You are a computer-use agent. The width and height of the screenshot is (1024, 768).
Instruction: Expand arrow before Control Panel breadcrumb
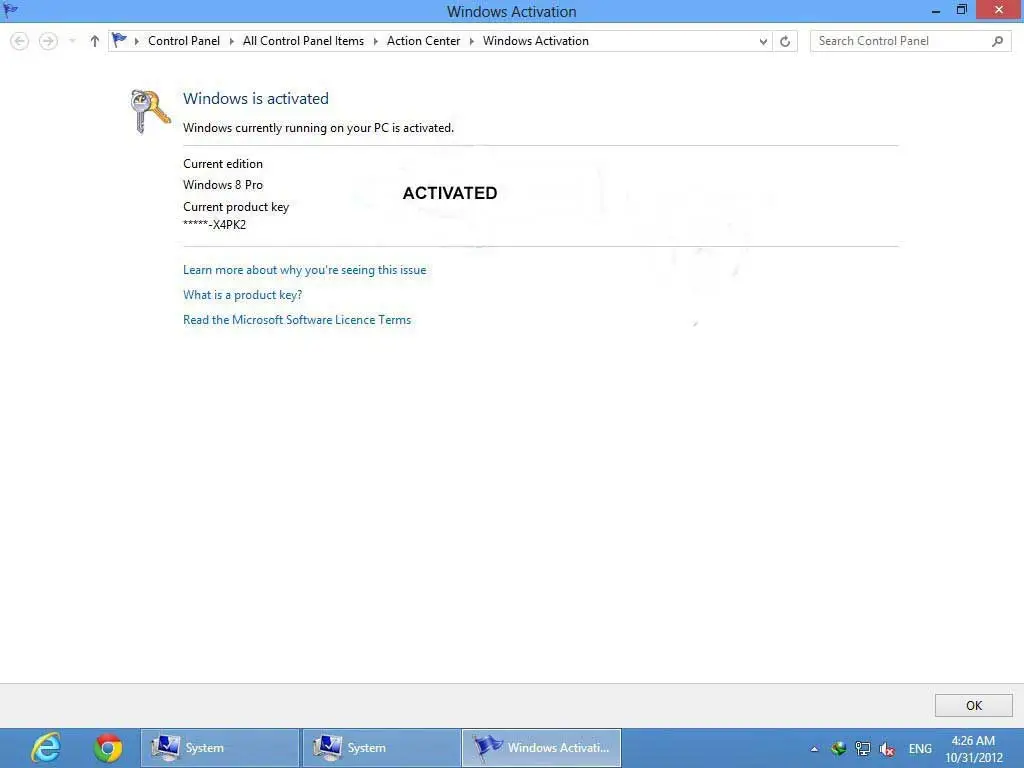tap(136, 41)
